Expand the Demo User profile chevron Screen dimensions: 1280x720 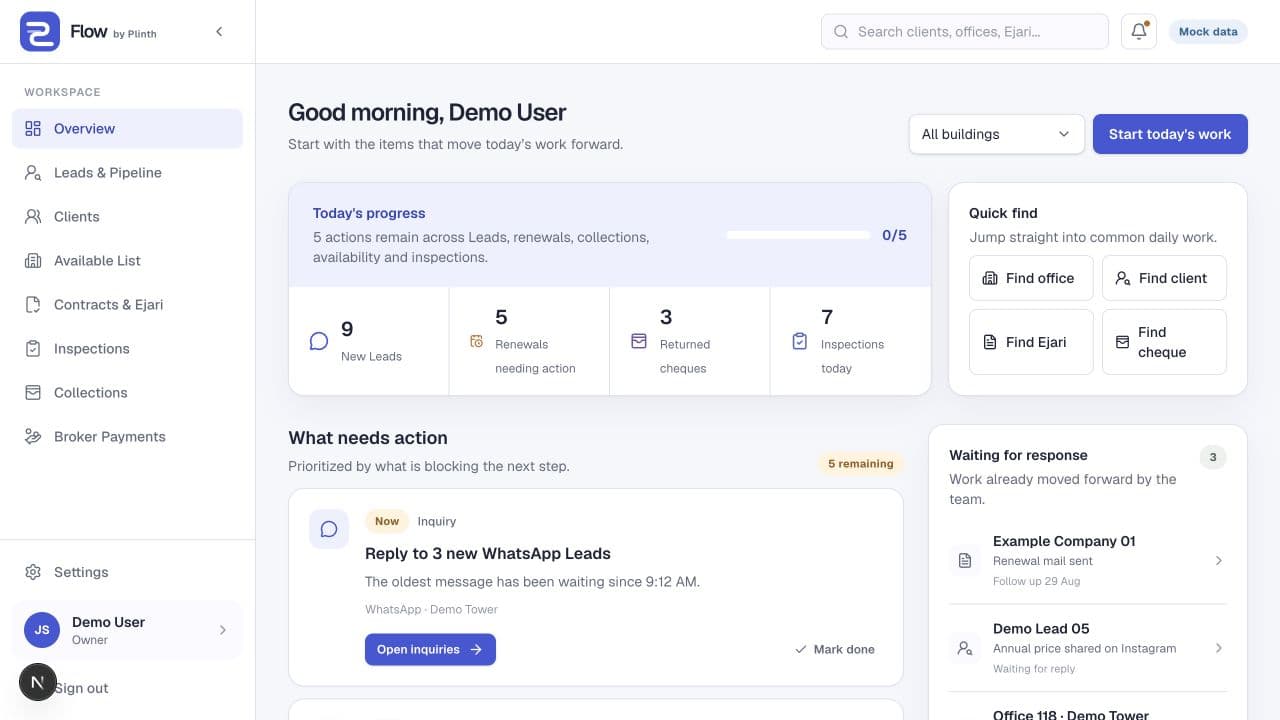222,630
